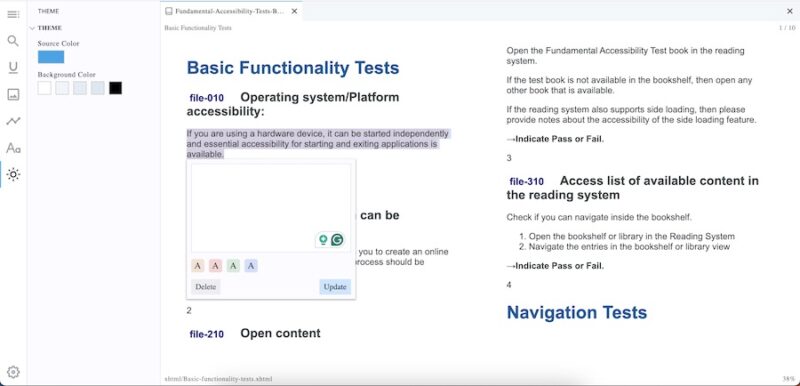Click 'Check if you can navigate inside' text
This screenshot has height=386, width=800.
tap(599, 217)
